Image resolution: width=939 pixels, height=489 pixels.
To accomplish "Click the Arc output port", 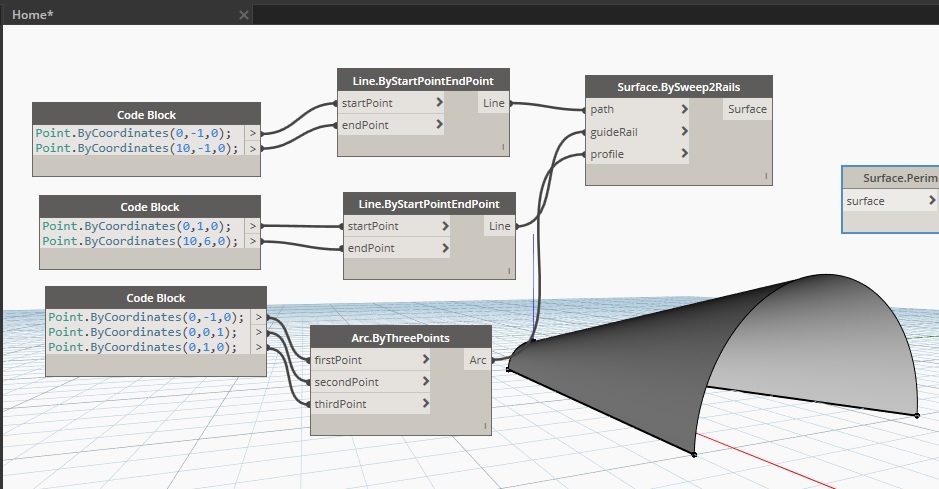I will [x=477, y=360].
